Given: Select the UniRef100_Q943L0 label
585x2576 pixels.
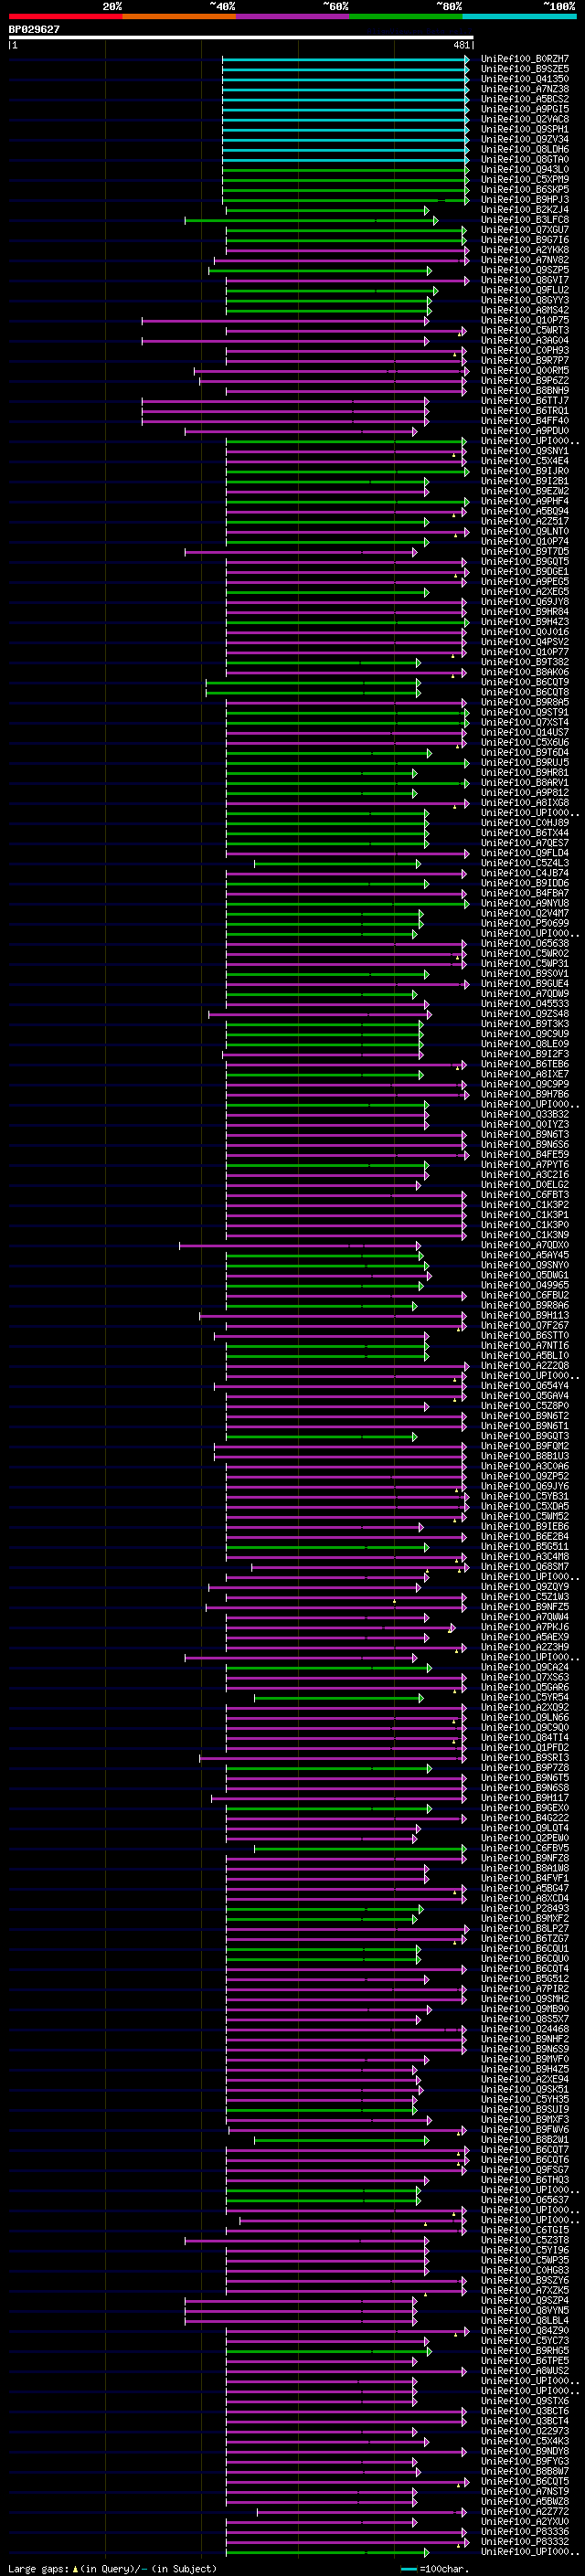Looking at the screenshot, I should (x=525, y=169).
